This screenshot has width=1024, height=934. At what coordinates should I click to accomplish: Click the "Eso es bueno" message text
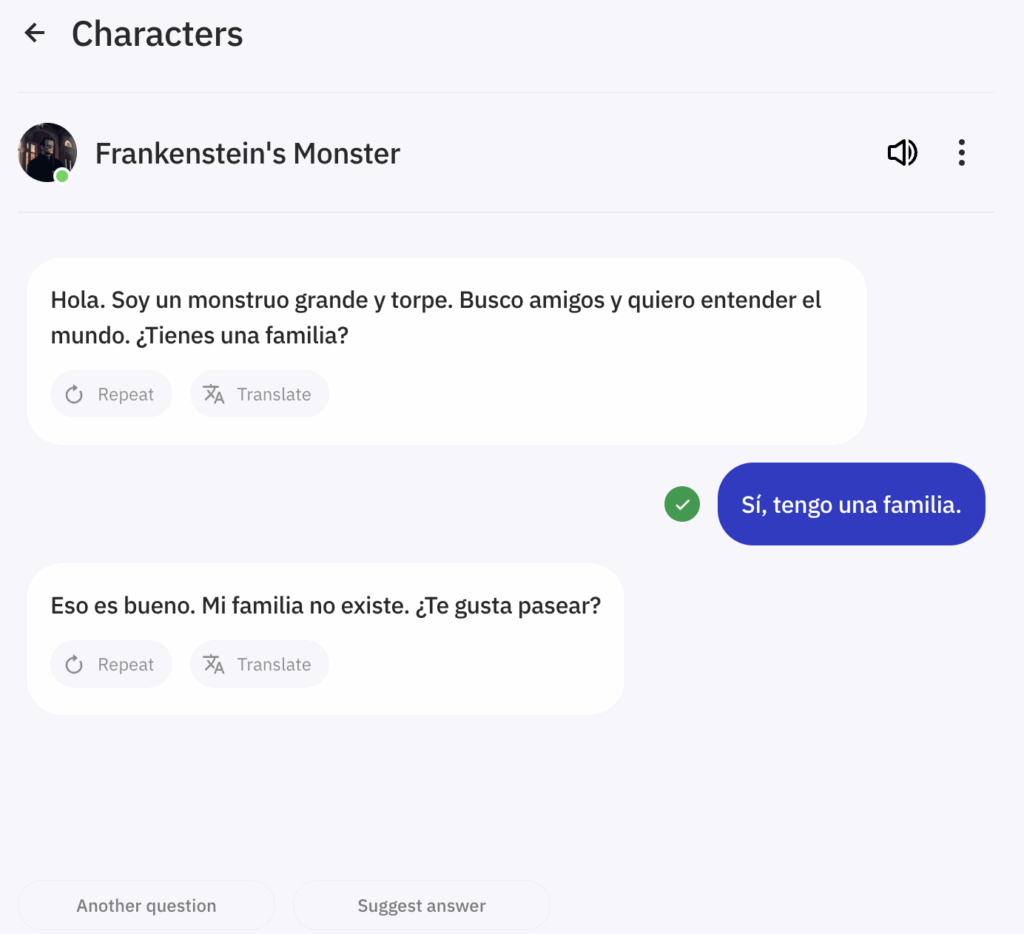[x=325, y=606]
